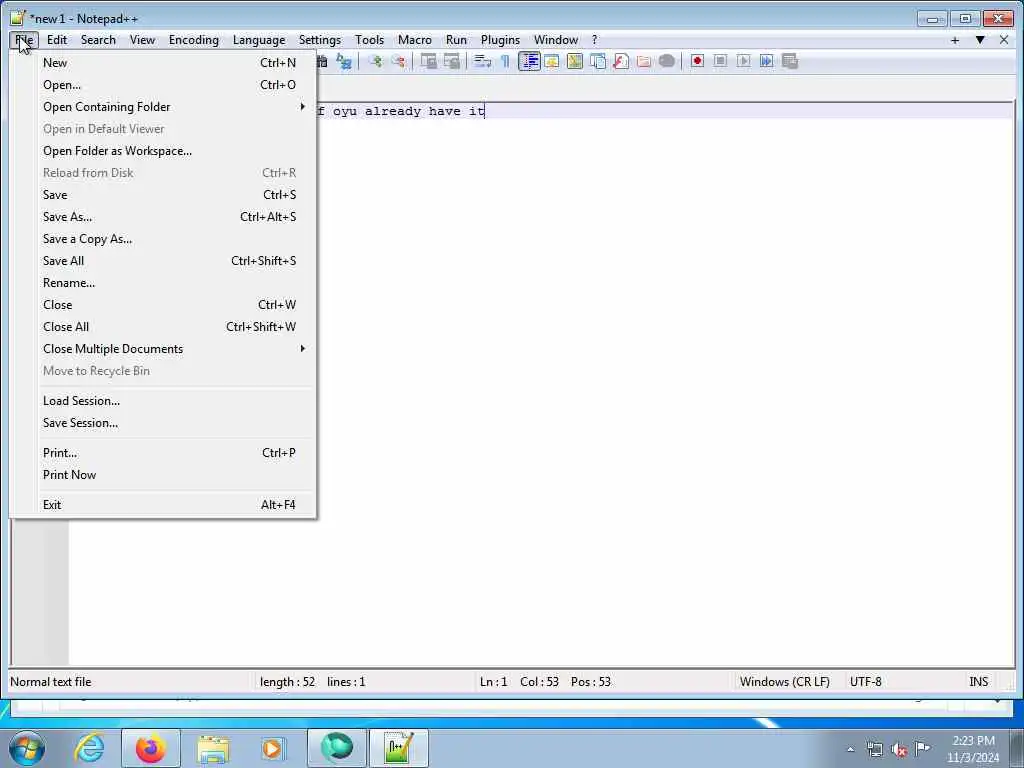Click the Playback macro icon
1024x768 pixels.
(743, 61)
